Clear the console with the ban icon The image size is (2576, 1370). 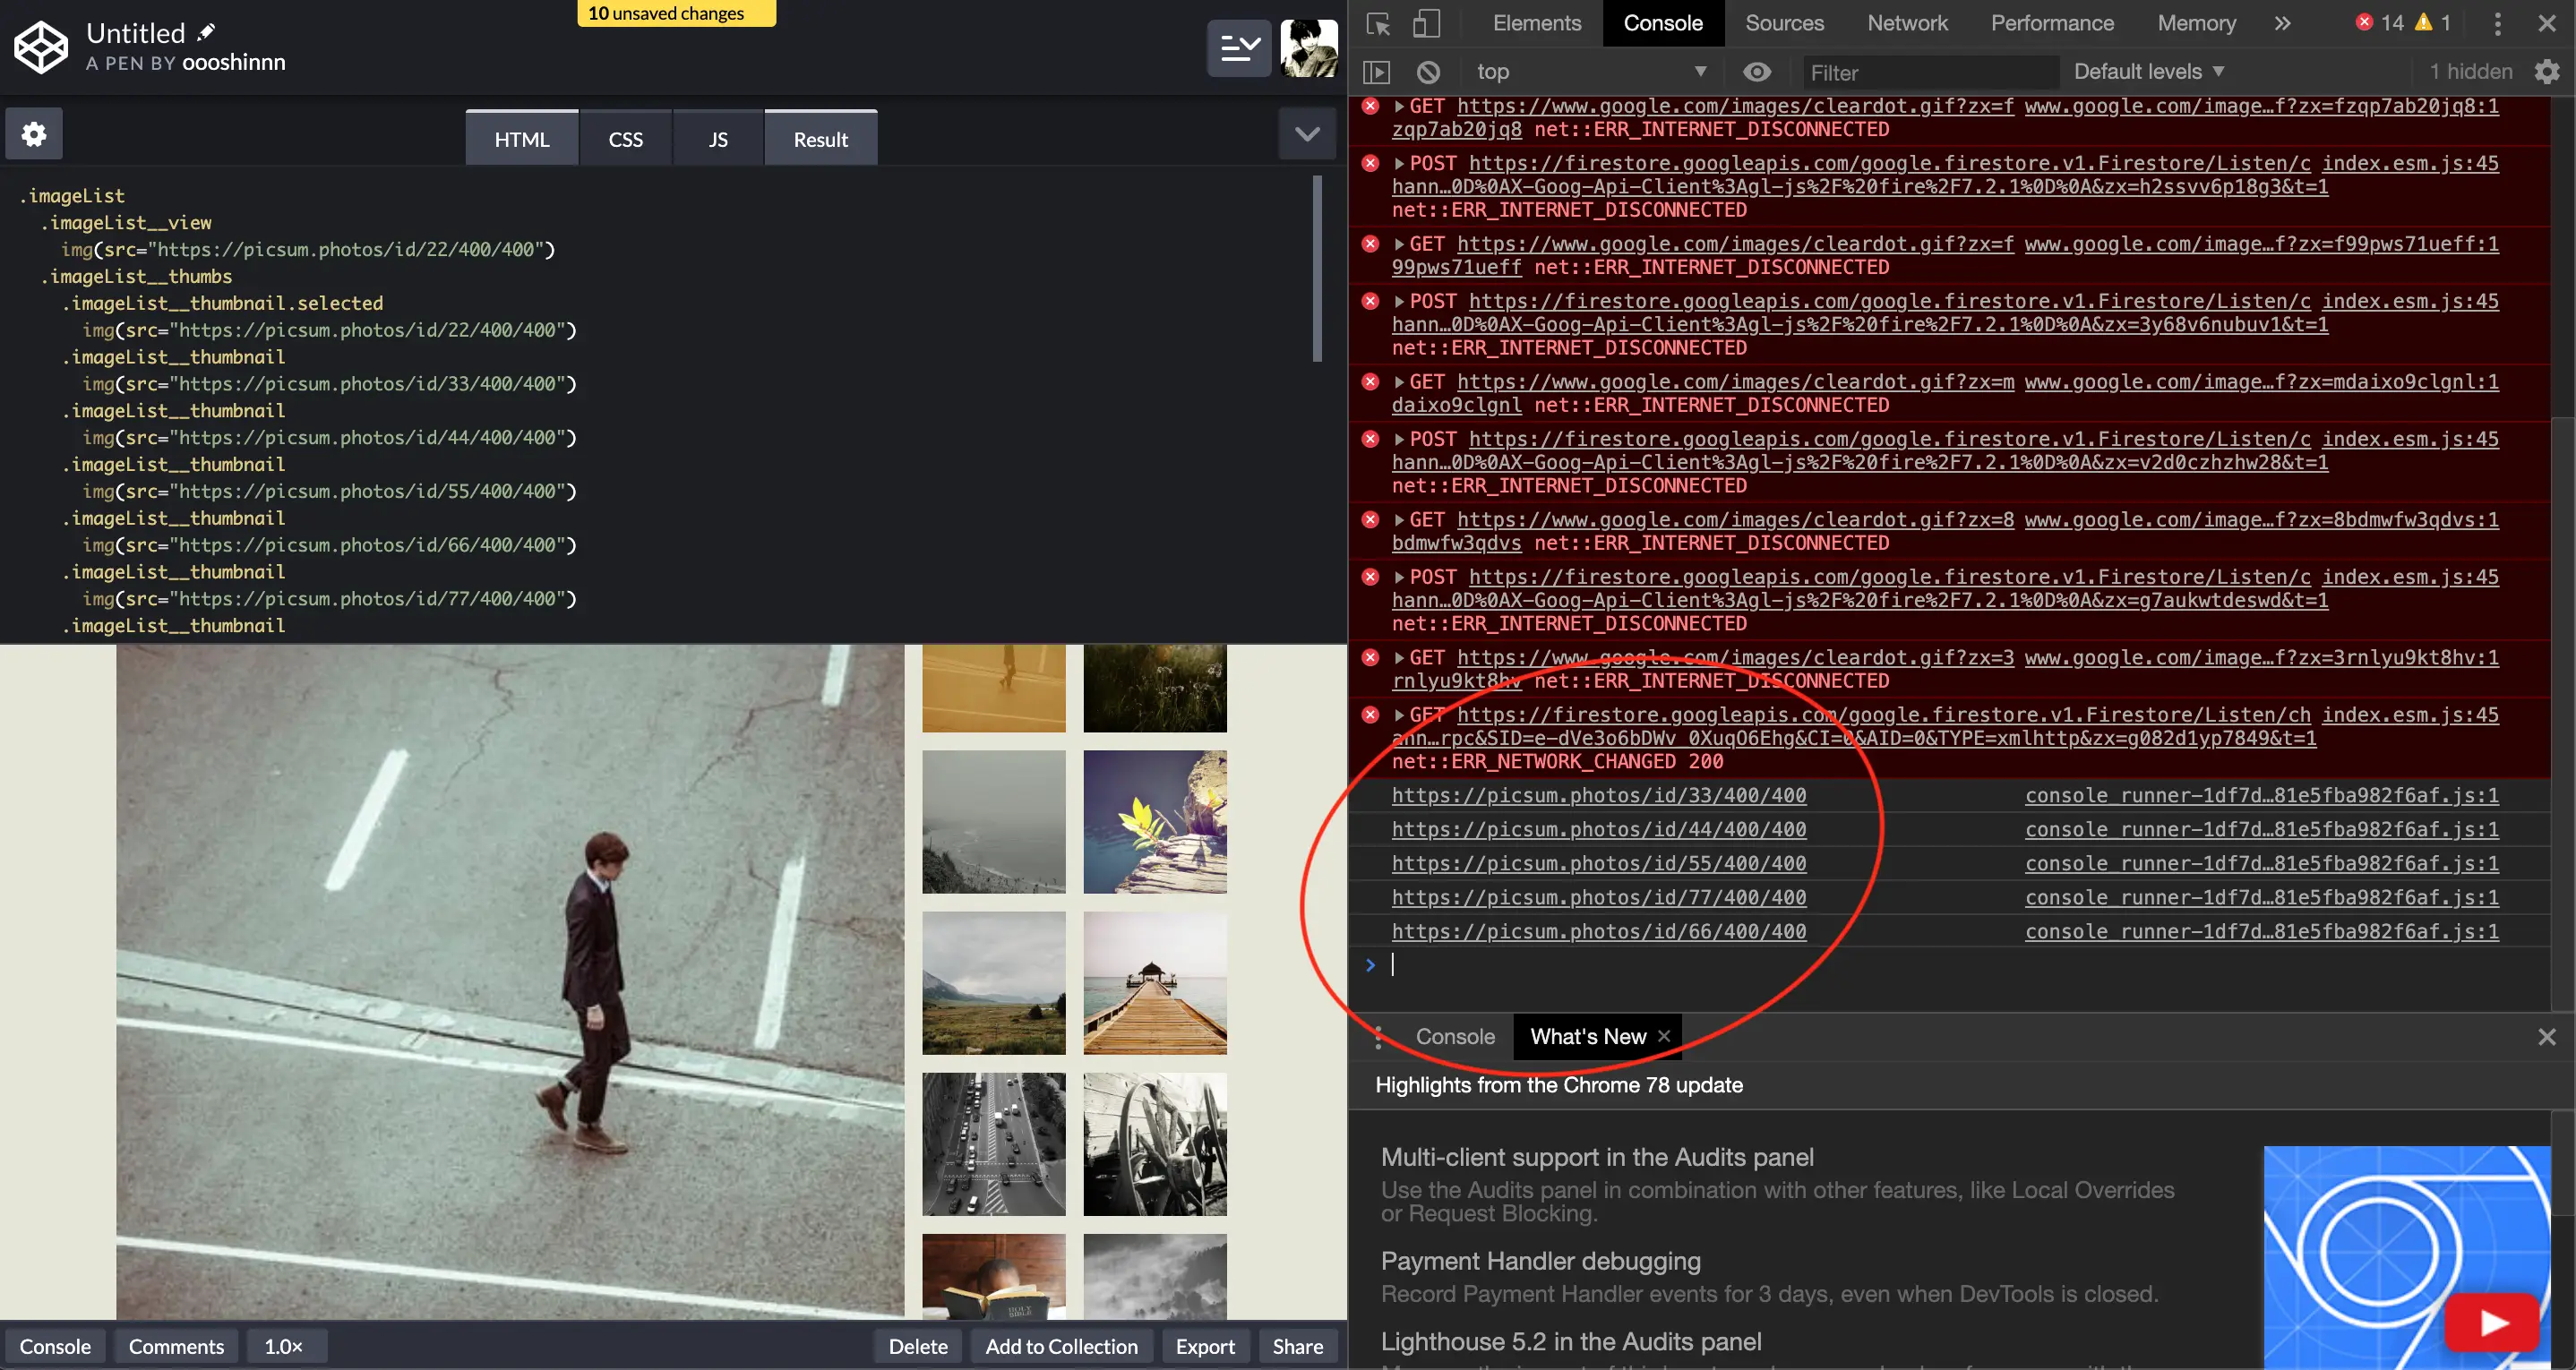coord(1428,72)
